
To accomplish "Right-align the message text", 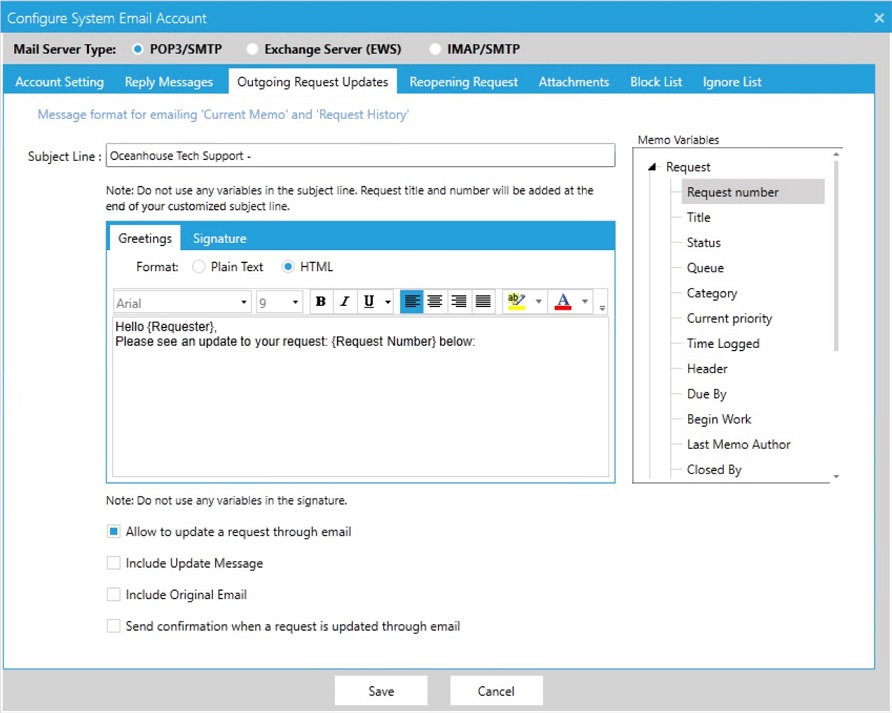I will pos(459,301).
